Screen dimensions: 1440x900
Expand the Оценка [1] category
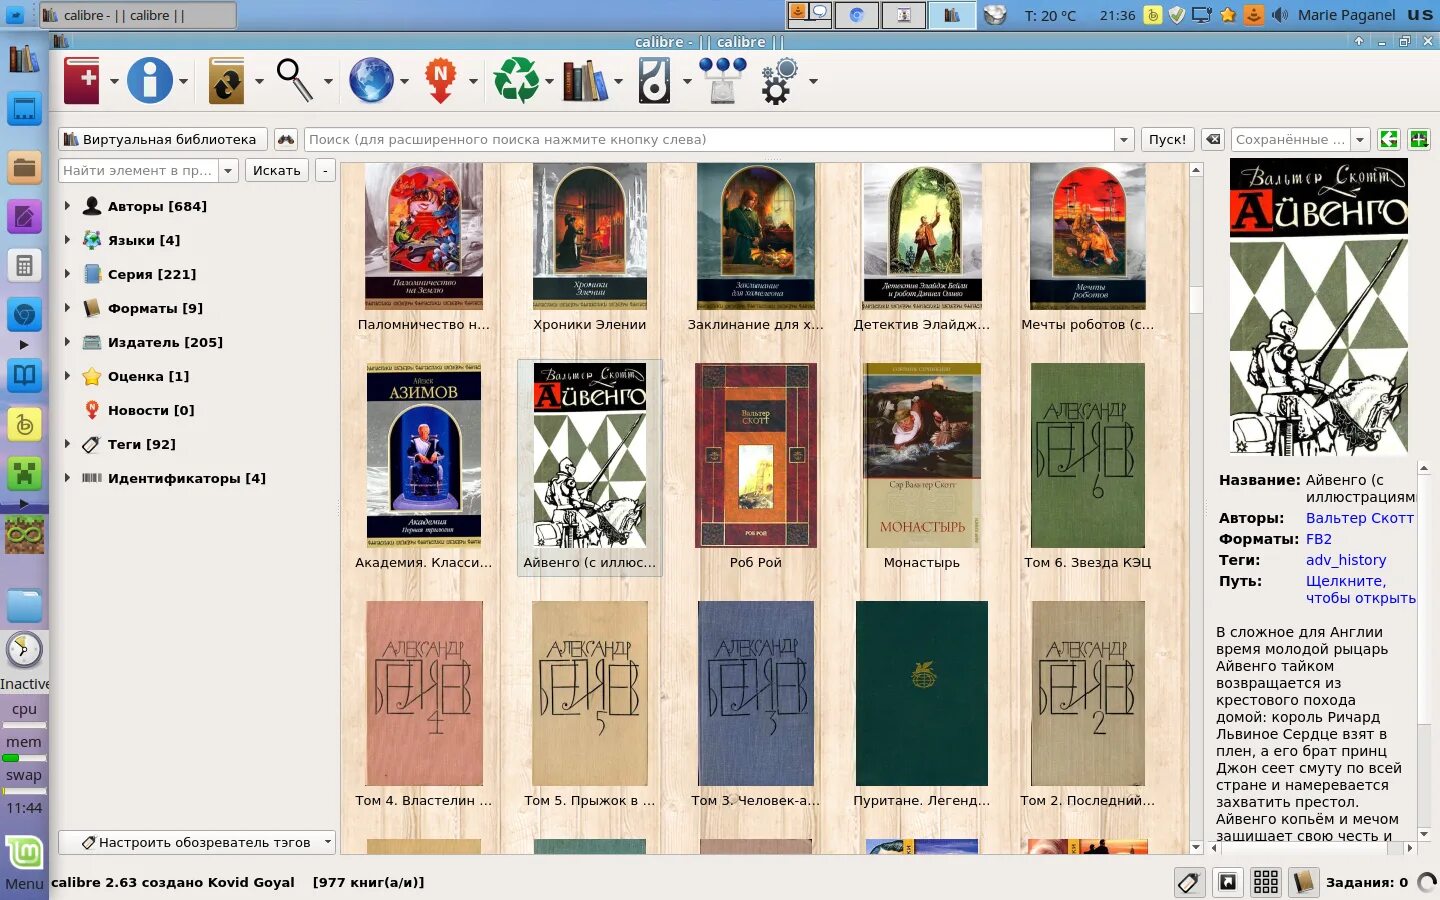67,376
